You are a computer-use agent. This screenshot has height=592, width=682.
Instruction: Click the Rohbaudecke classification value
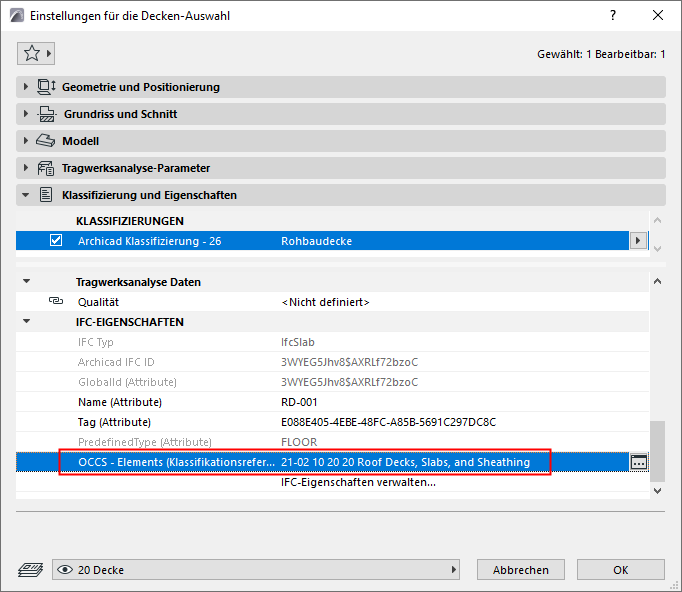(316, 241)
